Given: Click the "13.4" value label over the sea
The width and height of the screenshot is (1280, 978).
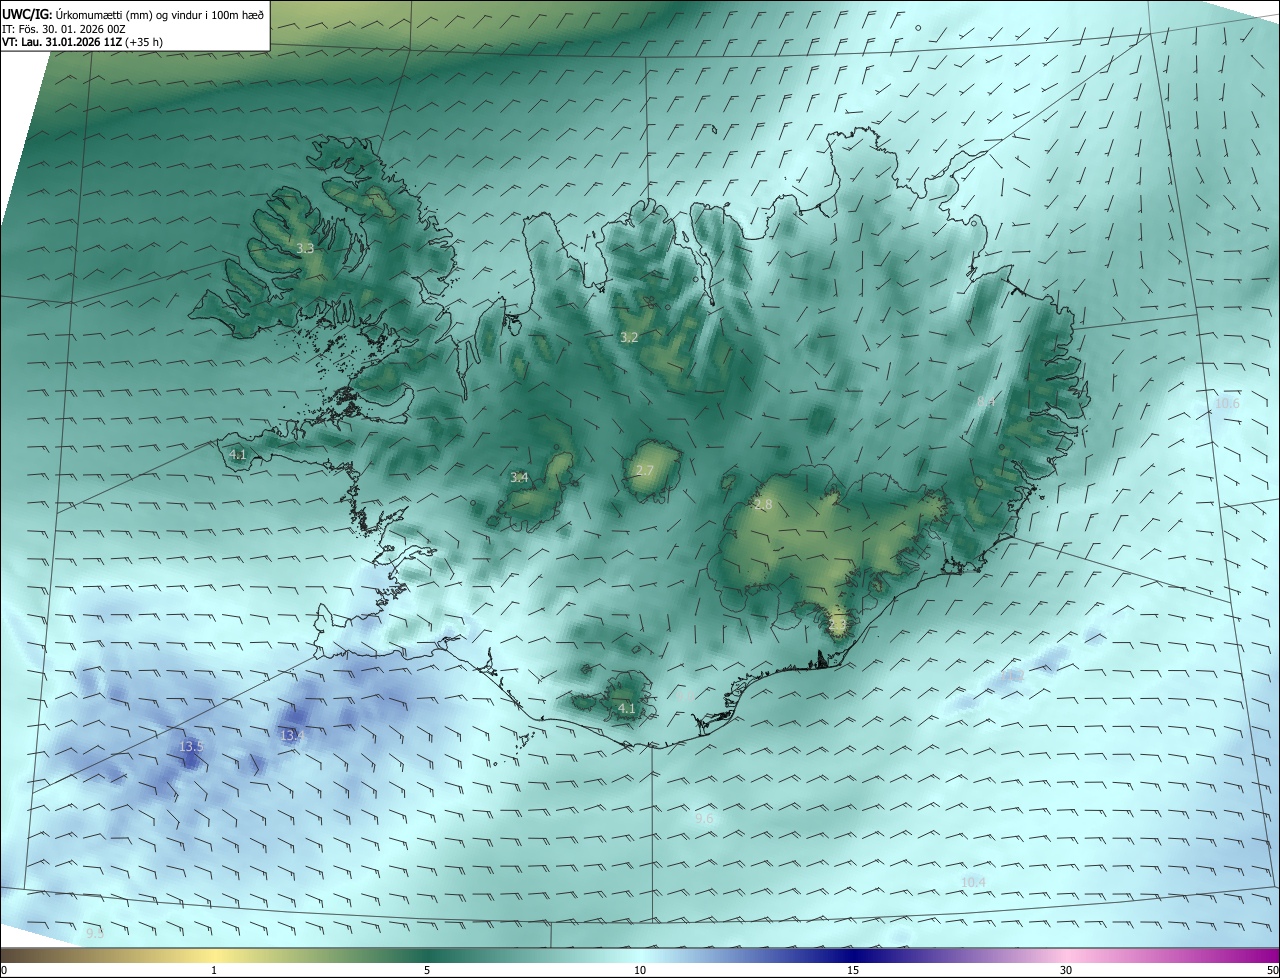Looking at the screenshot, I should pos(292,736).
